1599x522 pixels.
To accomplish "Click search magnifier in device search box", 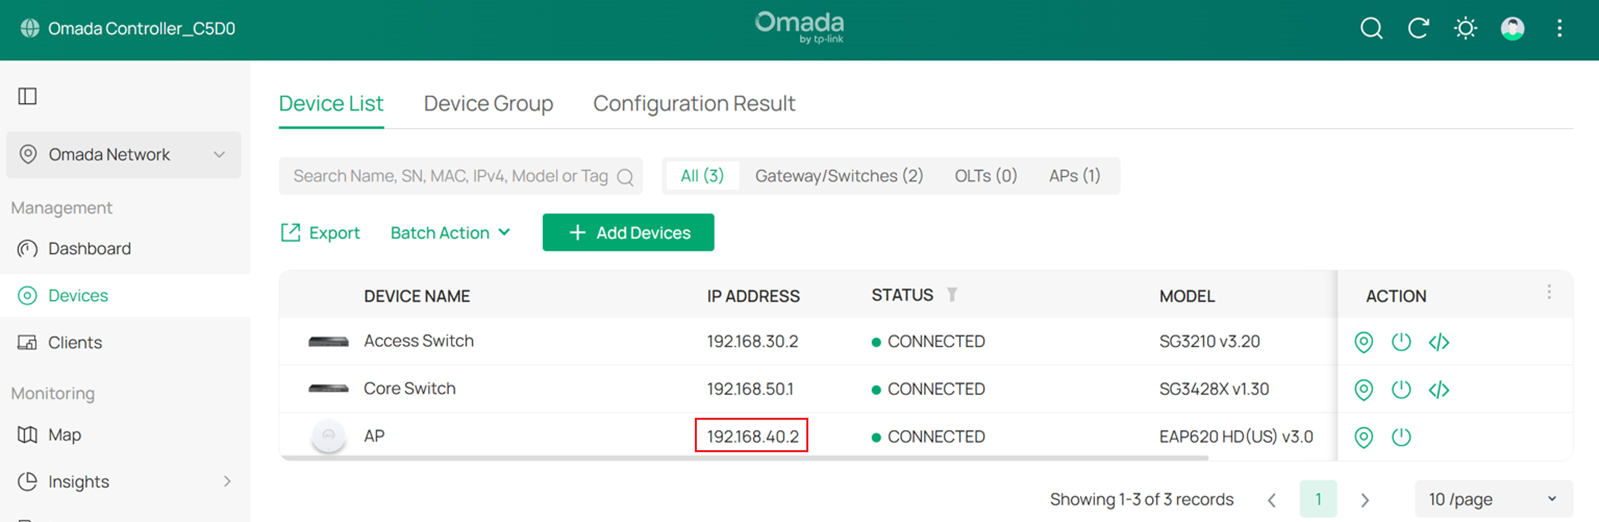I will click(x=625, y=177).
